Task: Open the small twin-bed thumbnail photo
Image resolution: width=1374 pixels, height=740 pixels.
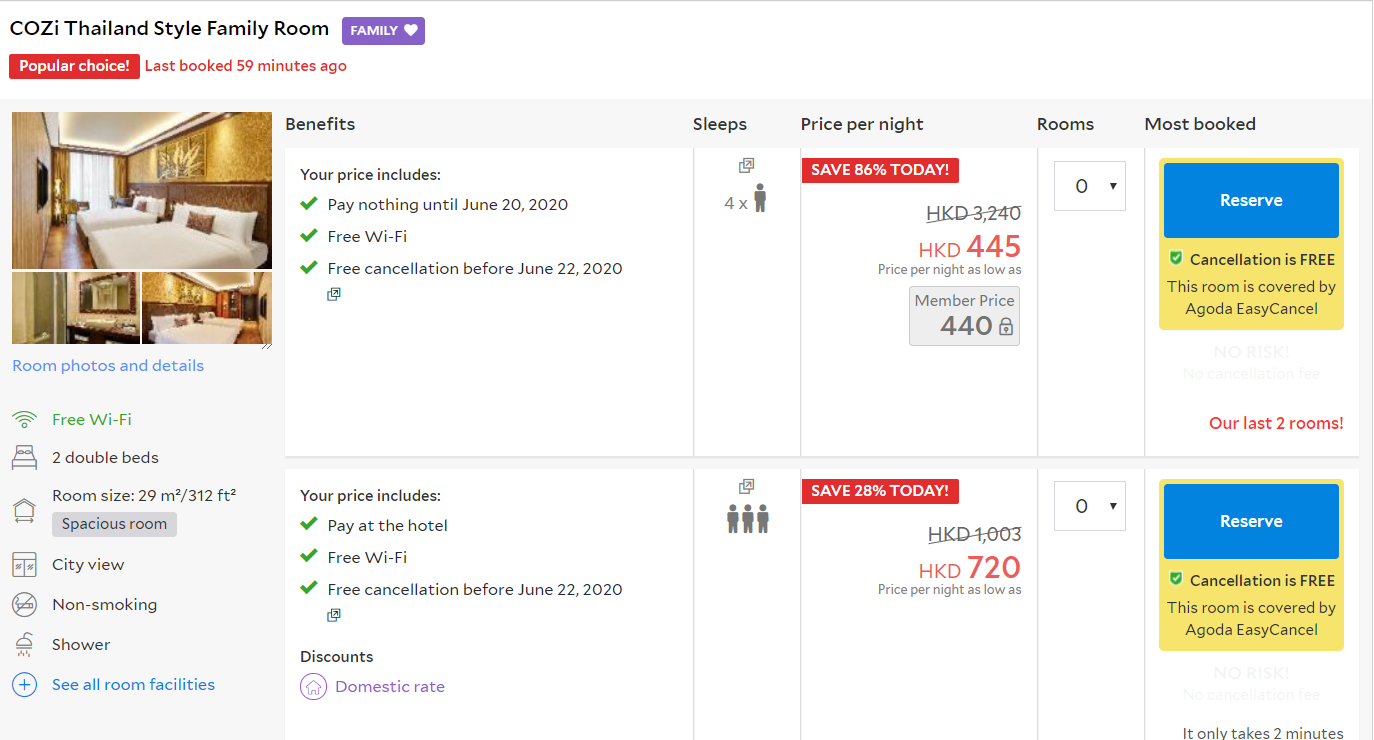Action: pyautogui.click(x=207, y=308)
